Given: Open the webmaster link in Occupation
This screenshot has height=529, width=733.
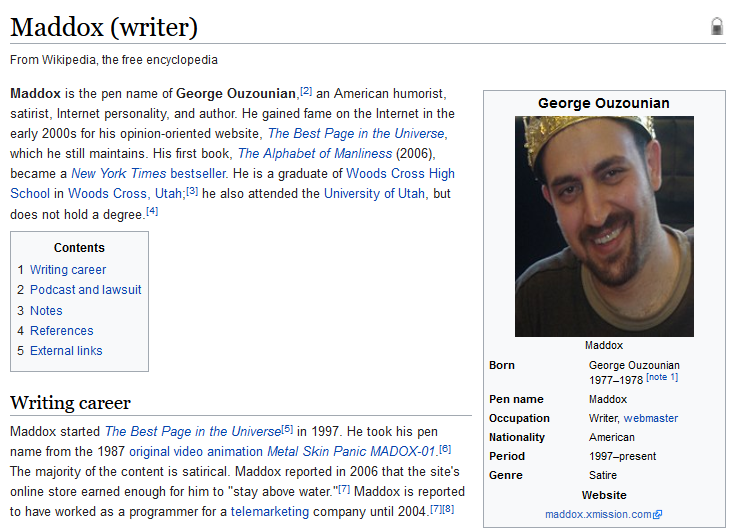Looking at the screenshot, I should click(x=651, y=418).
